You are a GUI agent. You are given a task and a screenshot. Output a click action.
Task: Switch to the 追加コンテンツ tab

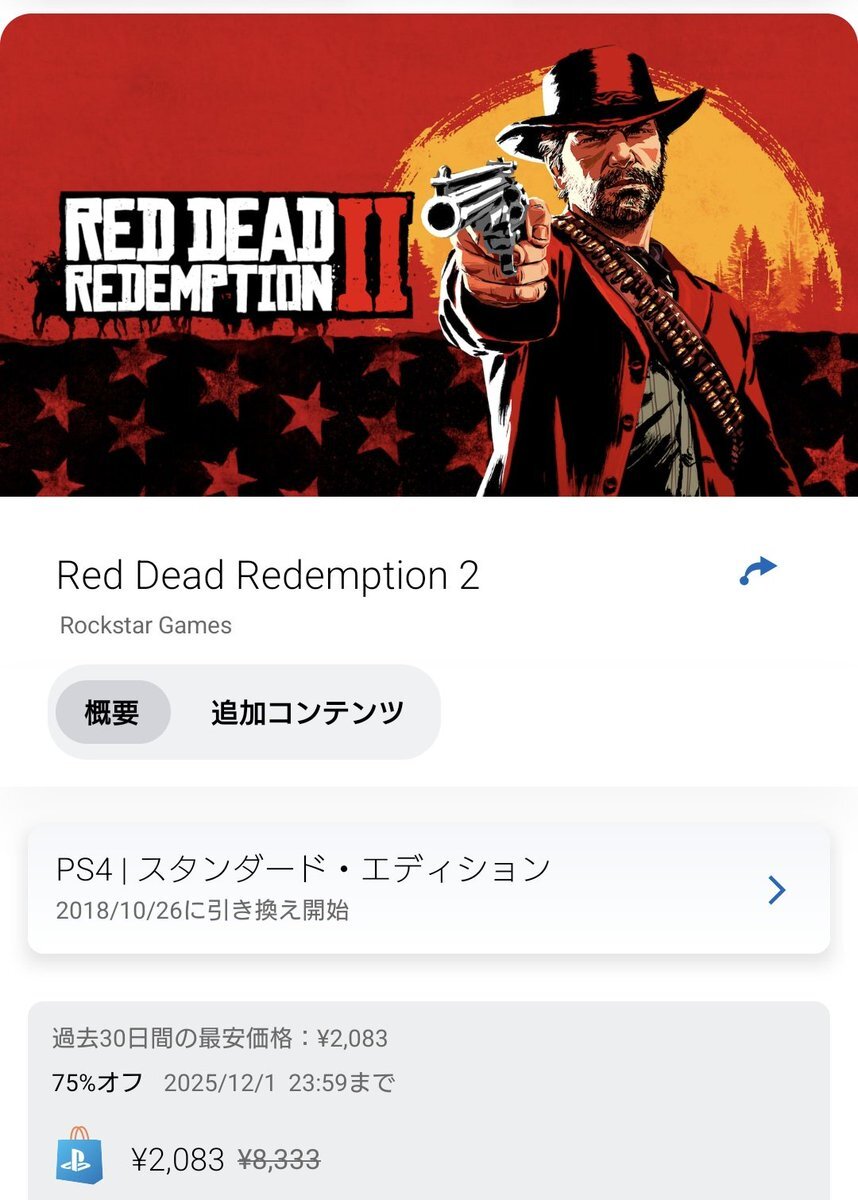[x=307, y=712]
